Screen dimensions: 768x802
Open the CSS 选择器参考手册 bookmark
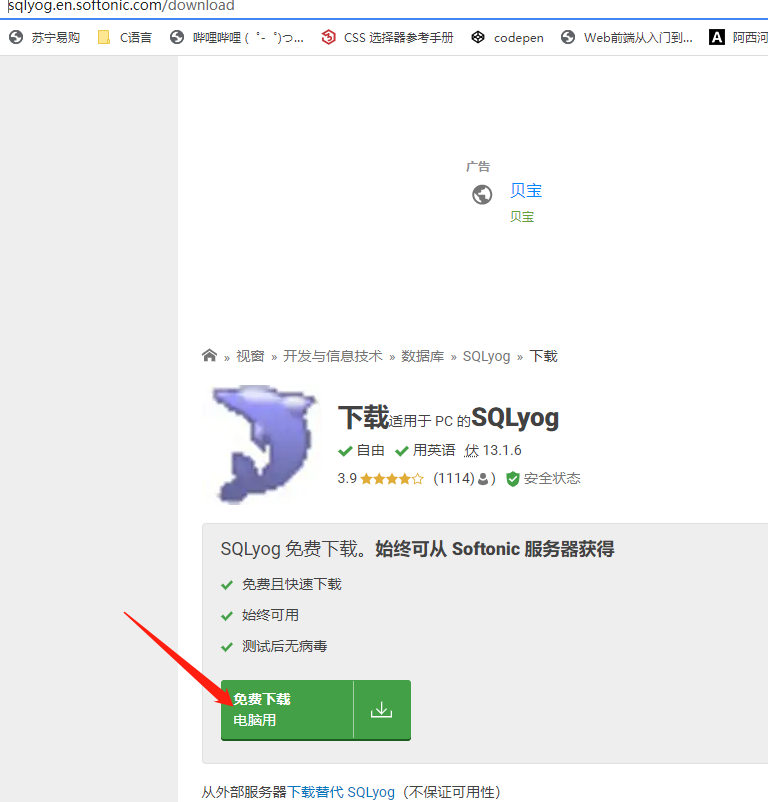(387, 37)
